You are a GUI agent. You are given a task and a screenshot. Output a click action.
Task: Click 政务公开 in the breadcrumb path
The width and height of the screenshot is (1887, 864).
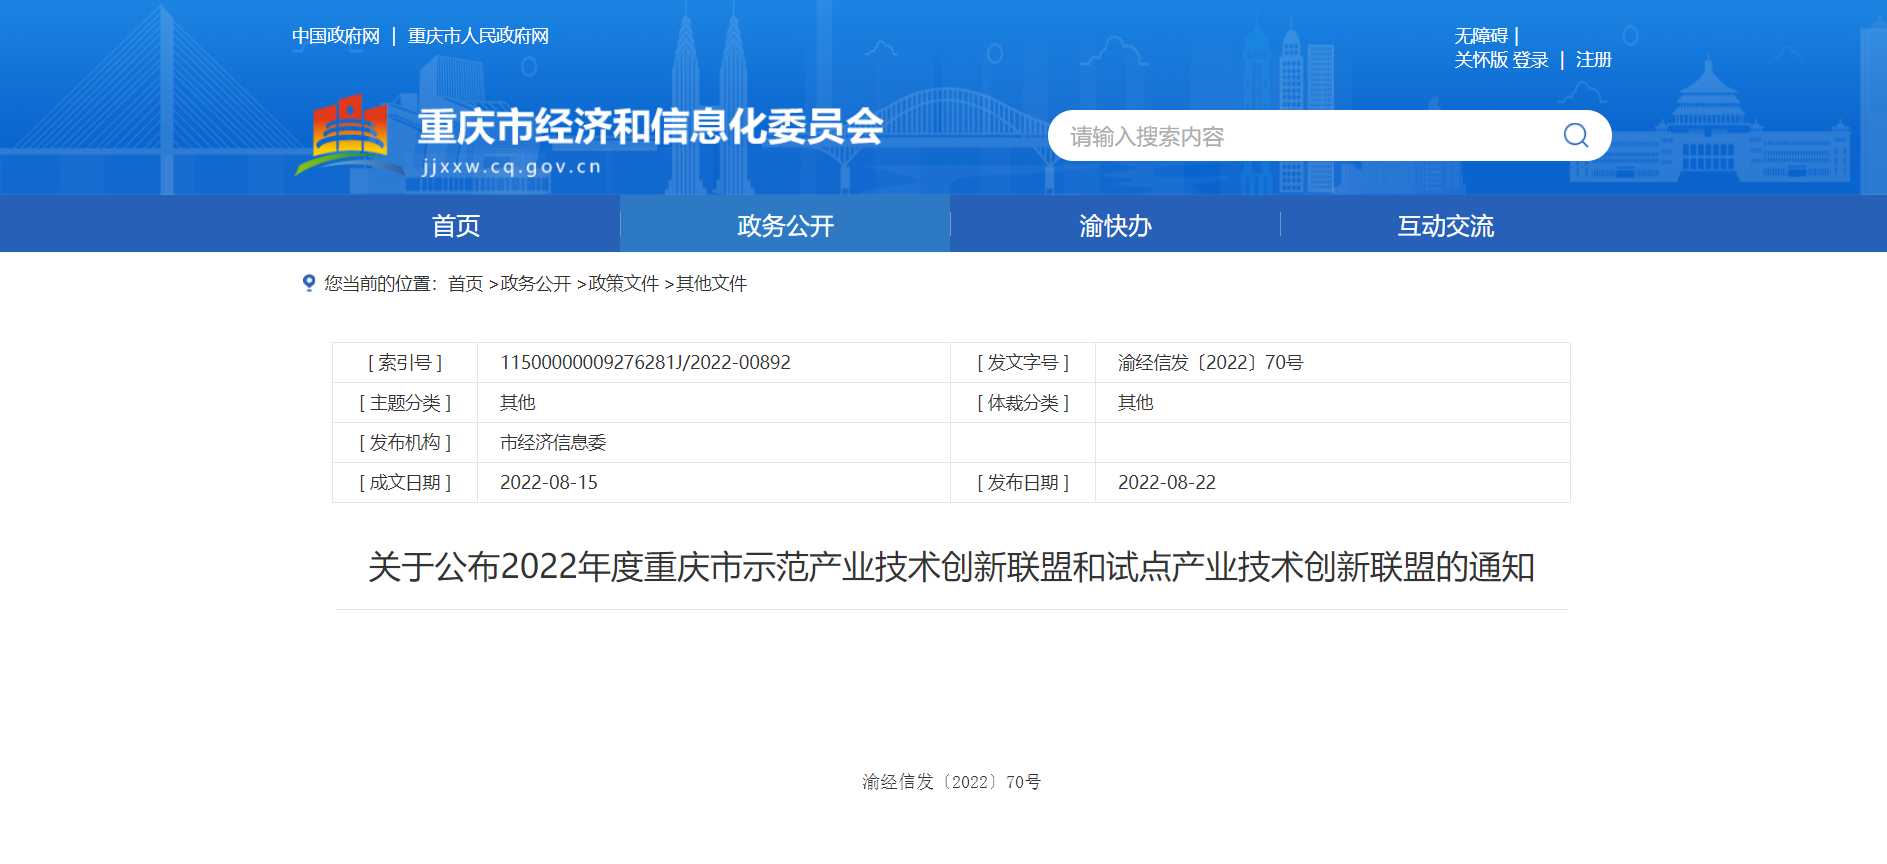pos(535,284)
